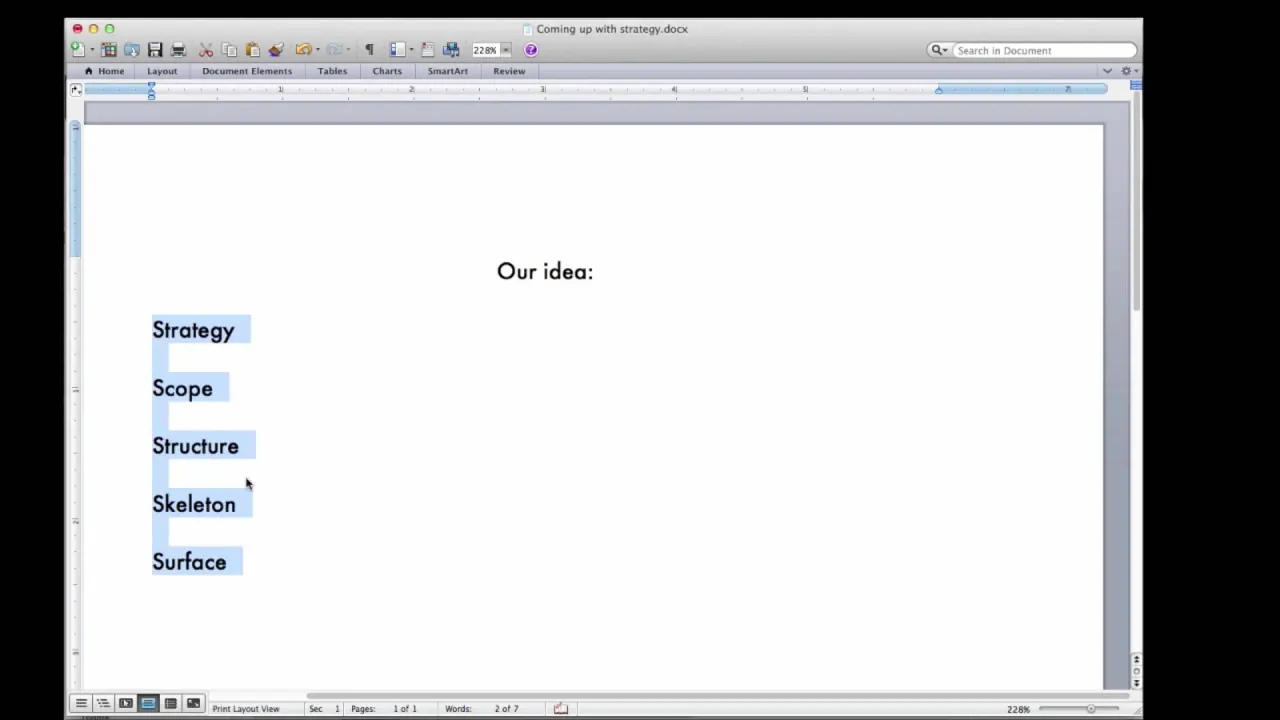This screenshot has height=720, width=1280.
Task: Open the Review ribbon tab
Action: coord(509,71)
